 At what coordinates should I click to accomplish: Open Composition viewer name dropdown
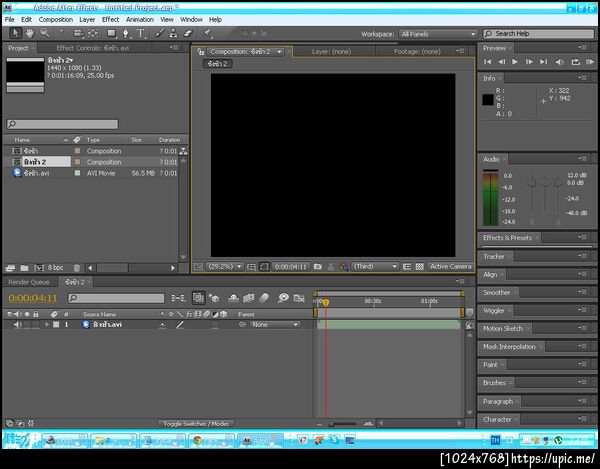[x=245, y=52]
